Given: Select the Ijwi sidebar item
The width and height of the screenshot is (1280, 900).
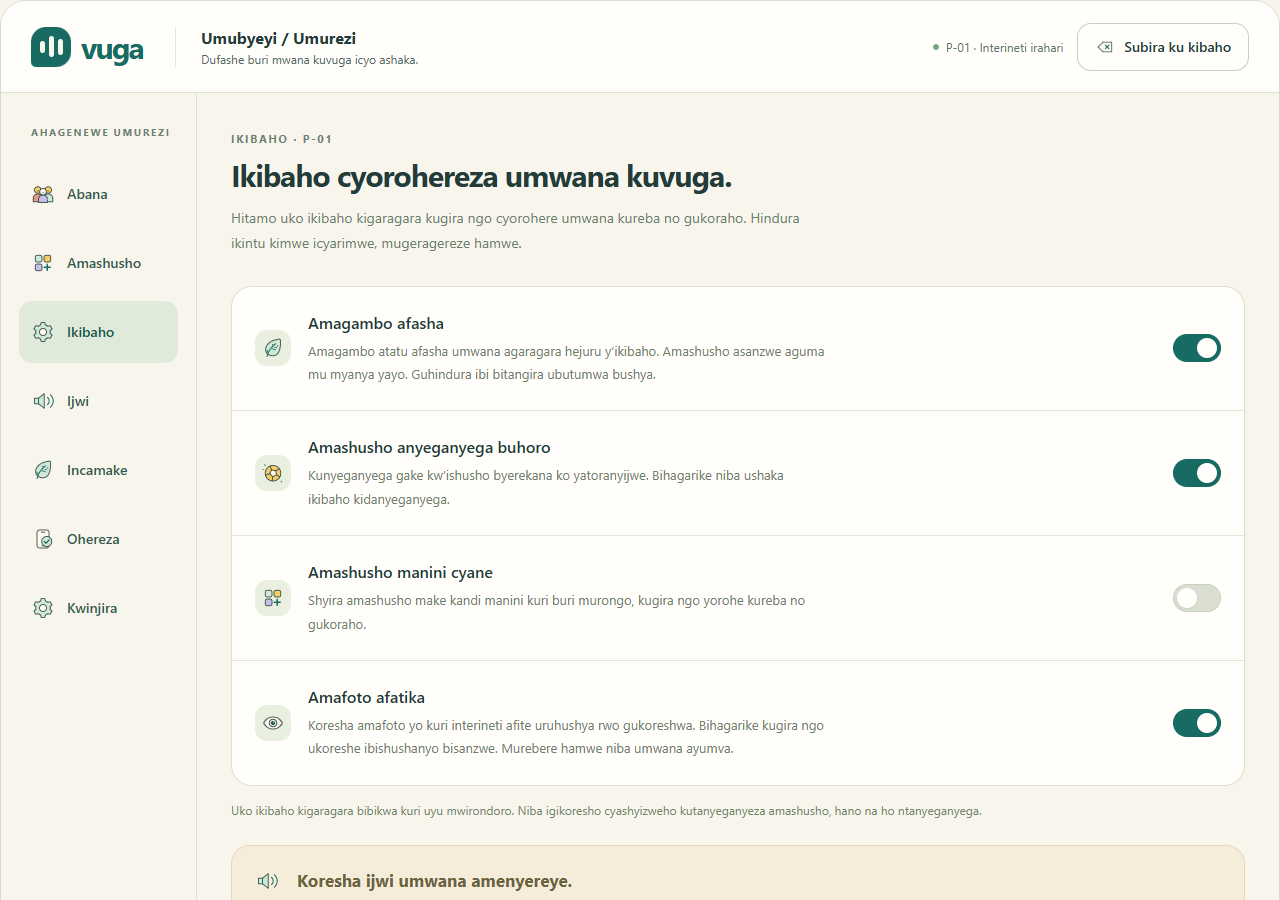Looking at the screenshot, I should [98, 401].
